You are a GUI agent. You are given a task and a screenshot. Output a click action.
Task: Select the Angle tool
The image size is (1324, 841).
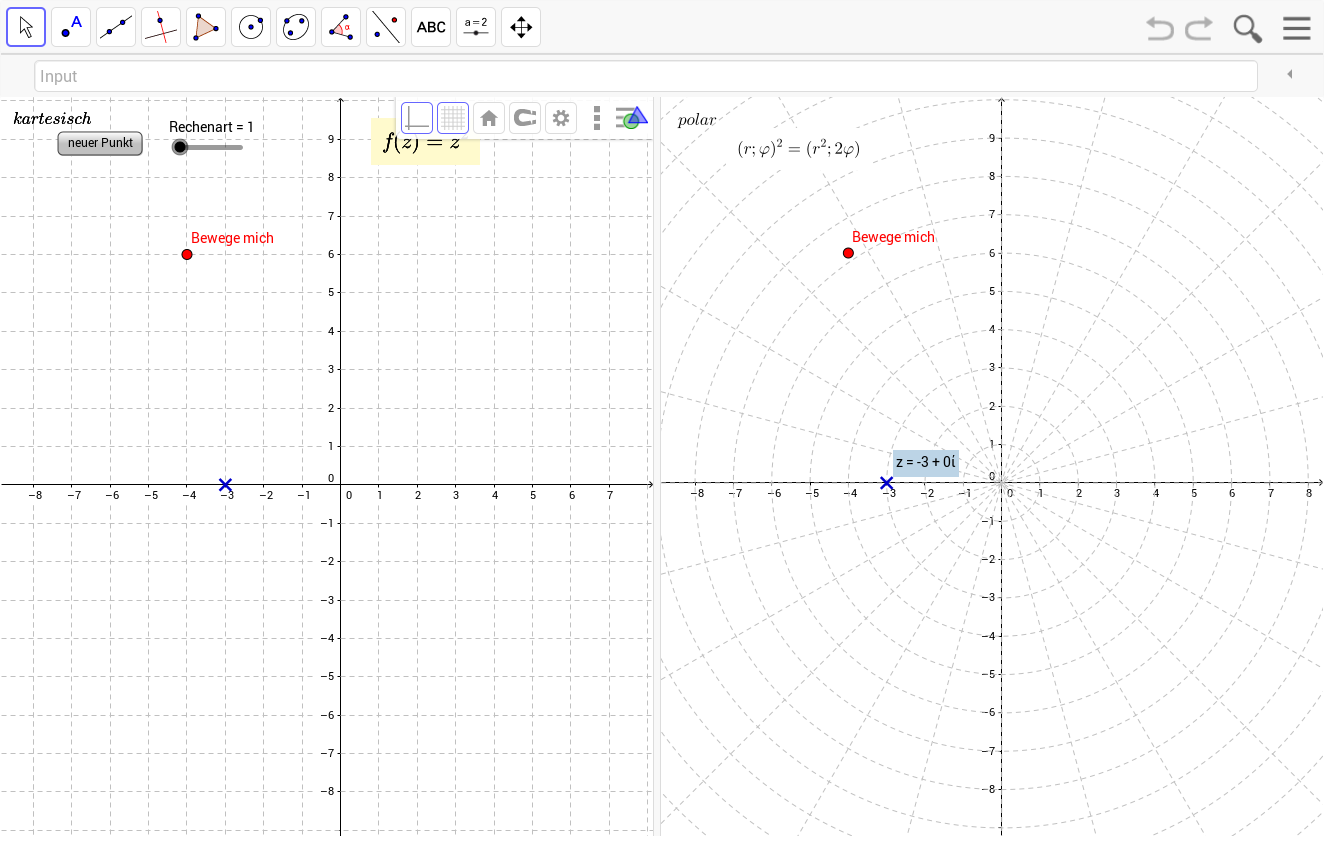[341, 27]
